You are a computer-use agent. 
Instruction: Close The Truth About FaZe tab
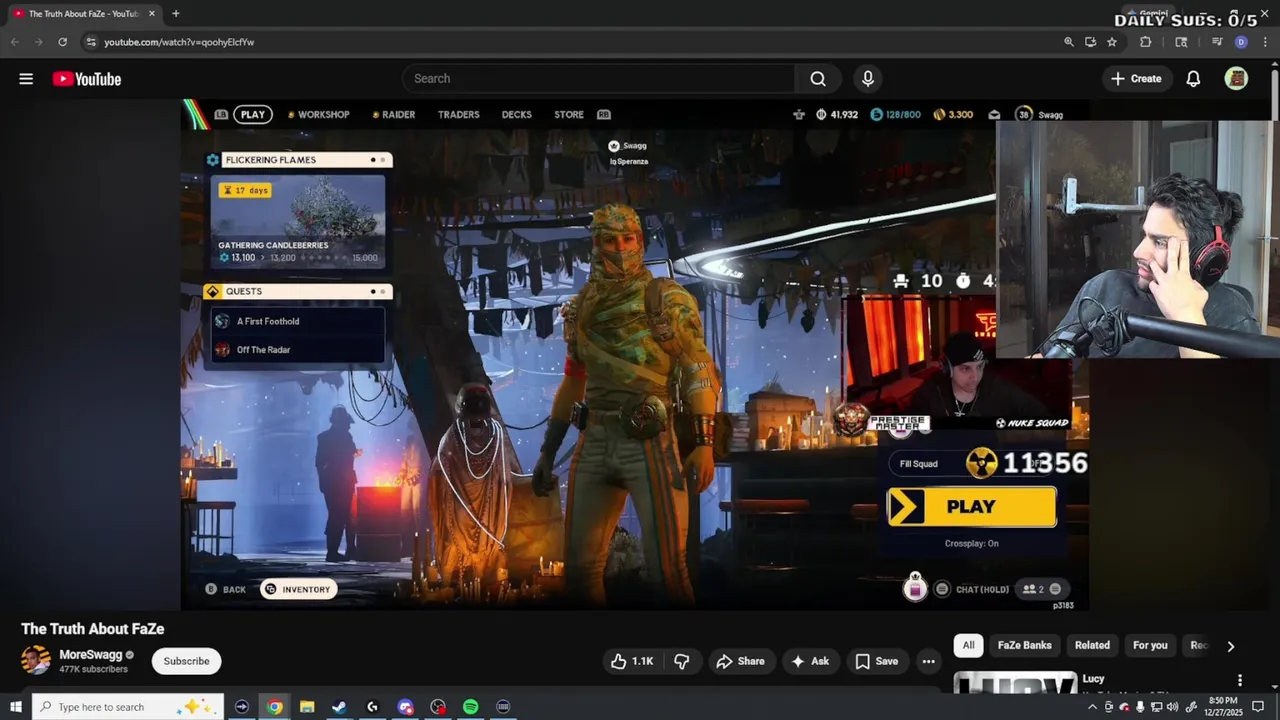point(152,14)
